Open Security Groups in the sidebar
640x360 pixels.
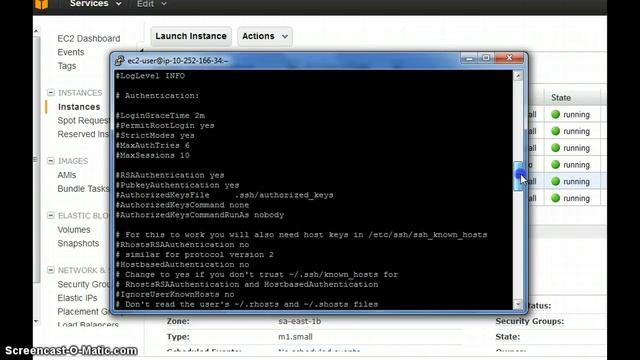(x=84, y=284)
